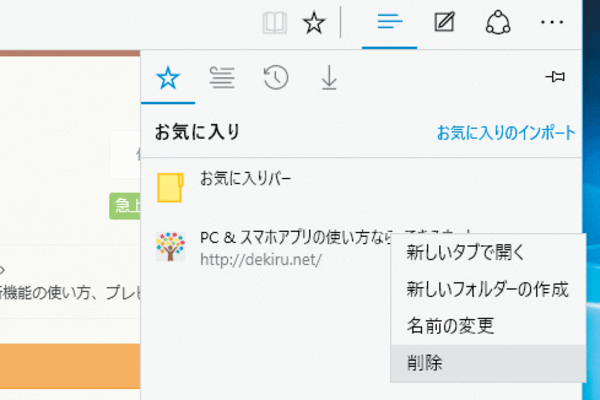
Task: Open the dekiru.net favorite entry
Action: click(268, 249)
